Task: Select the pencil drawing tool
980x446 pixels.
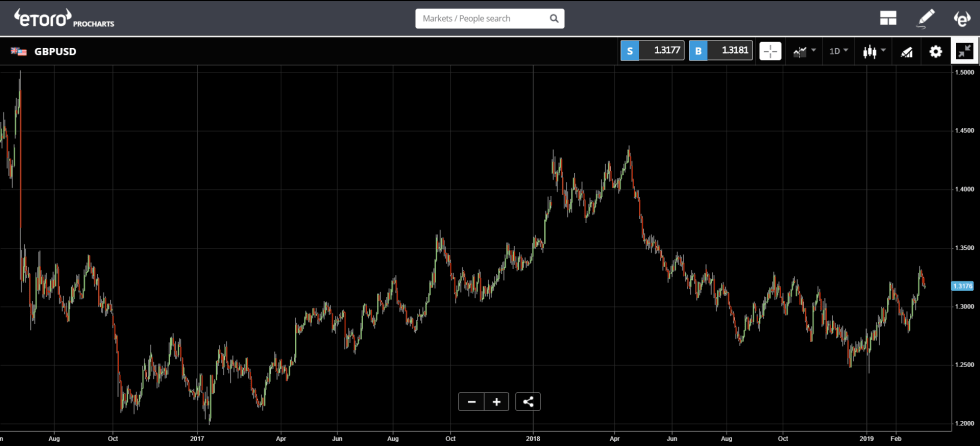Action: pos(925,18)
